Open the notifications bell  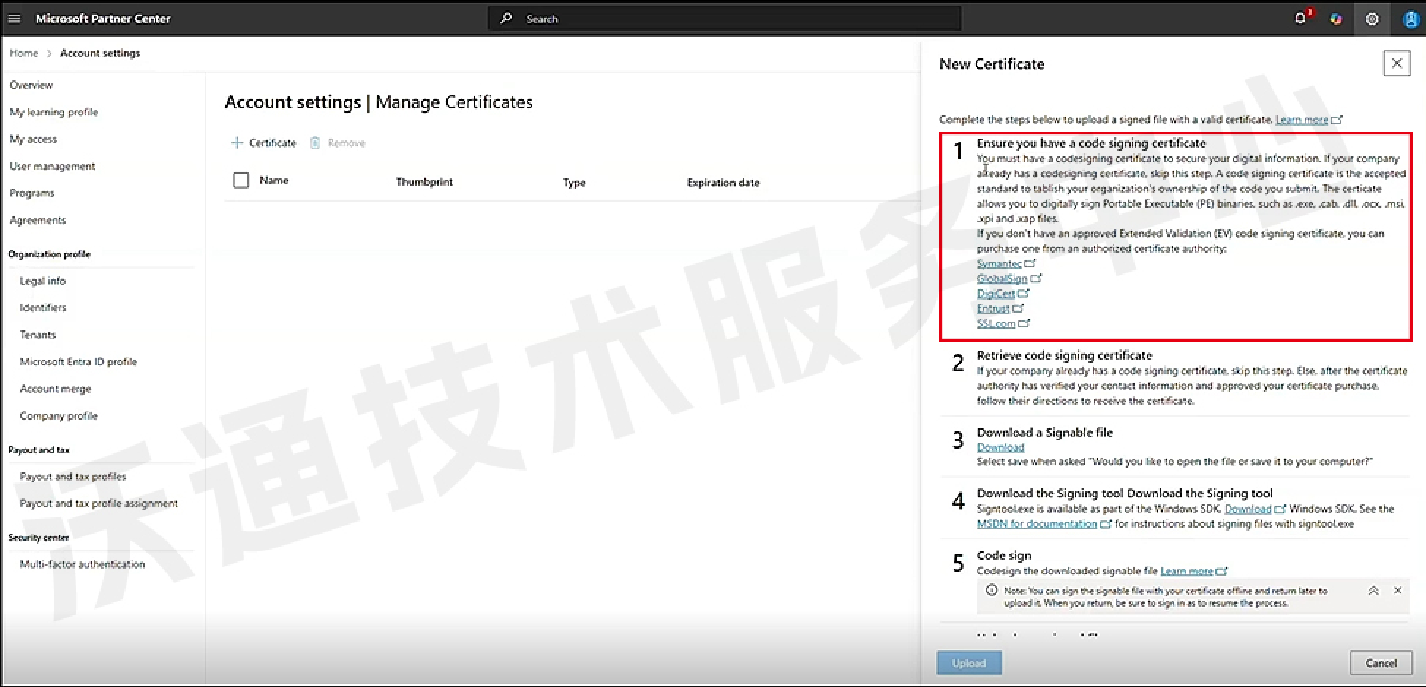pos(1301,19)
